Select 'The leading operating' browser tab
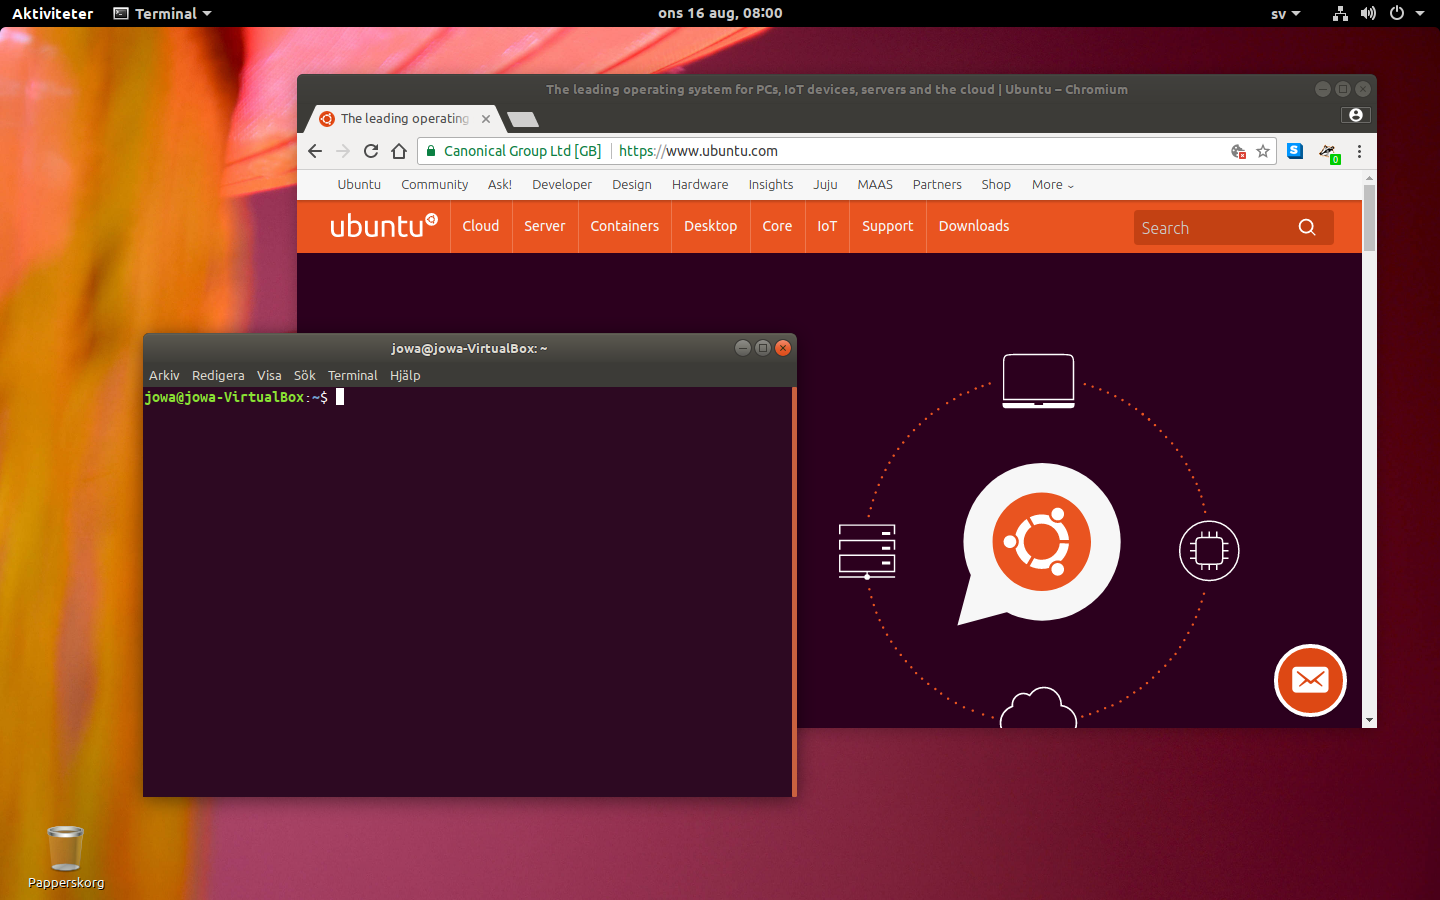 tap(405, 118)
